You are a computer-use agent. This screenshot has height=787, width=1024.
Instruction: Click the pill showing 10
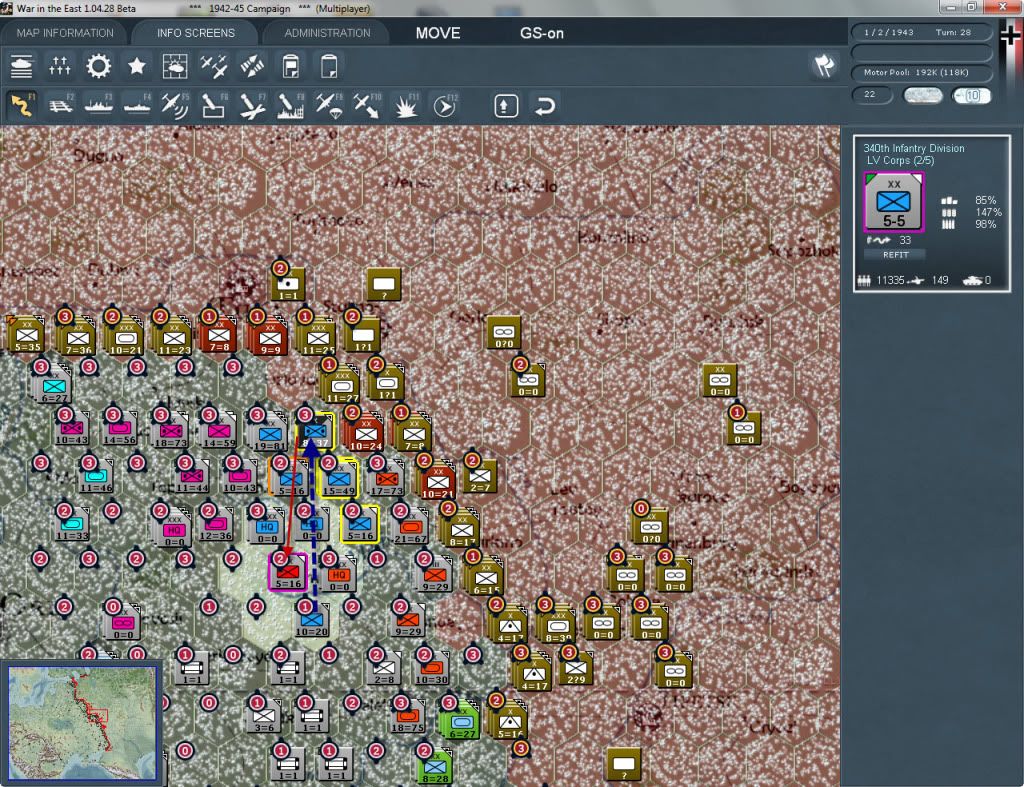[971, 95]
